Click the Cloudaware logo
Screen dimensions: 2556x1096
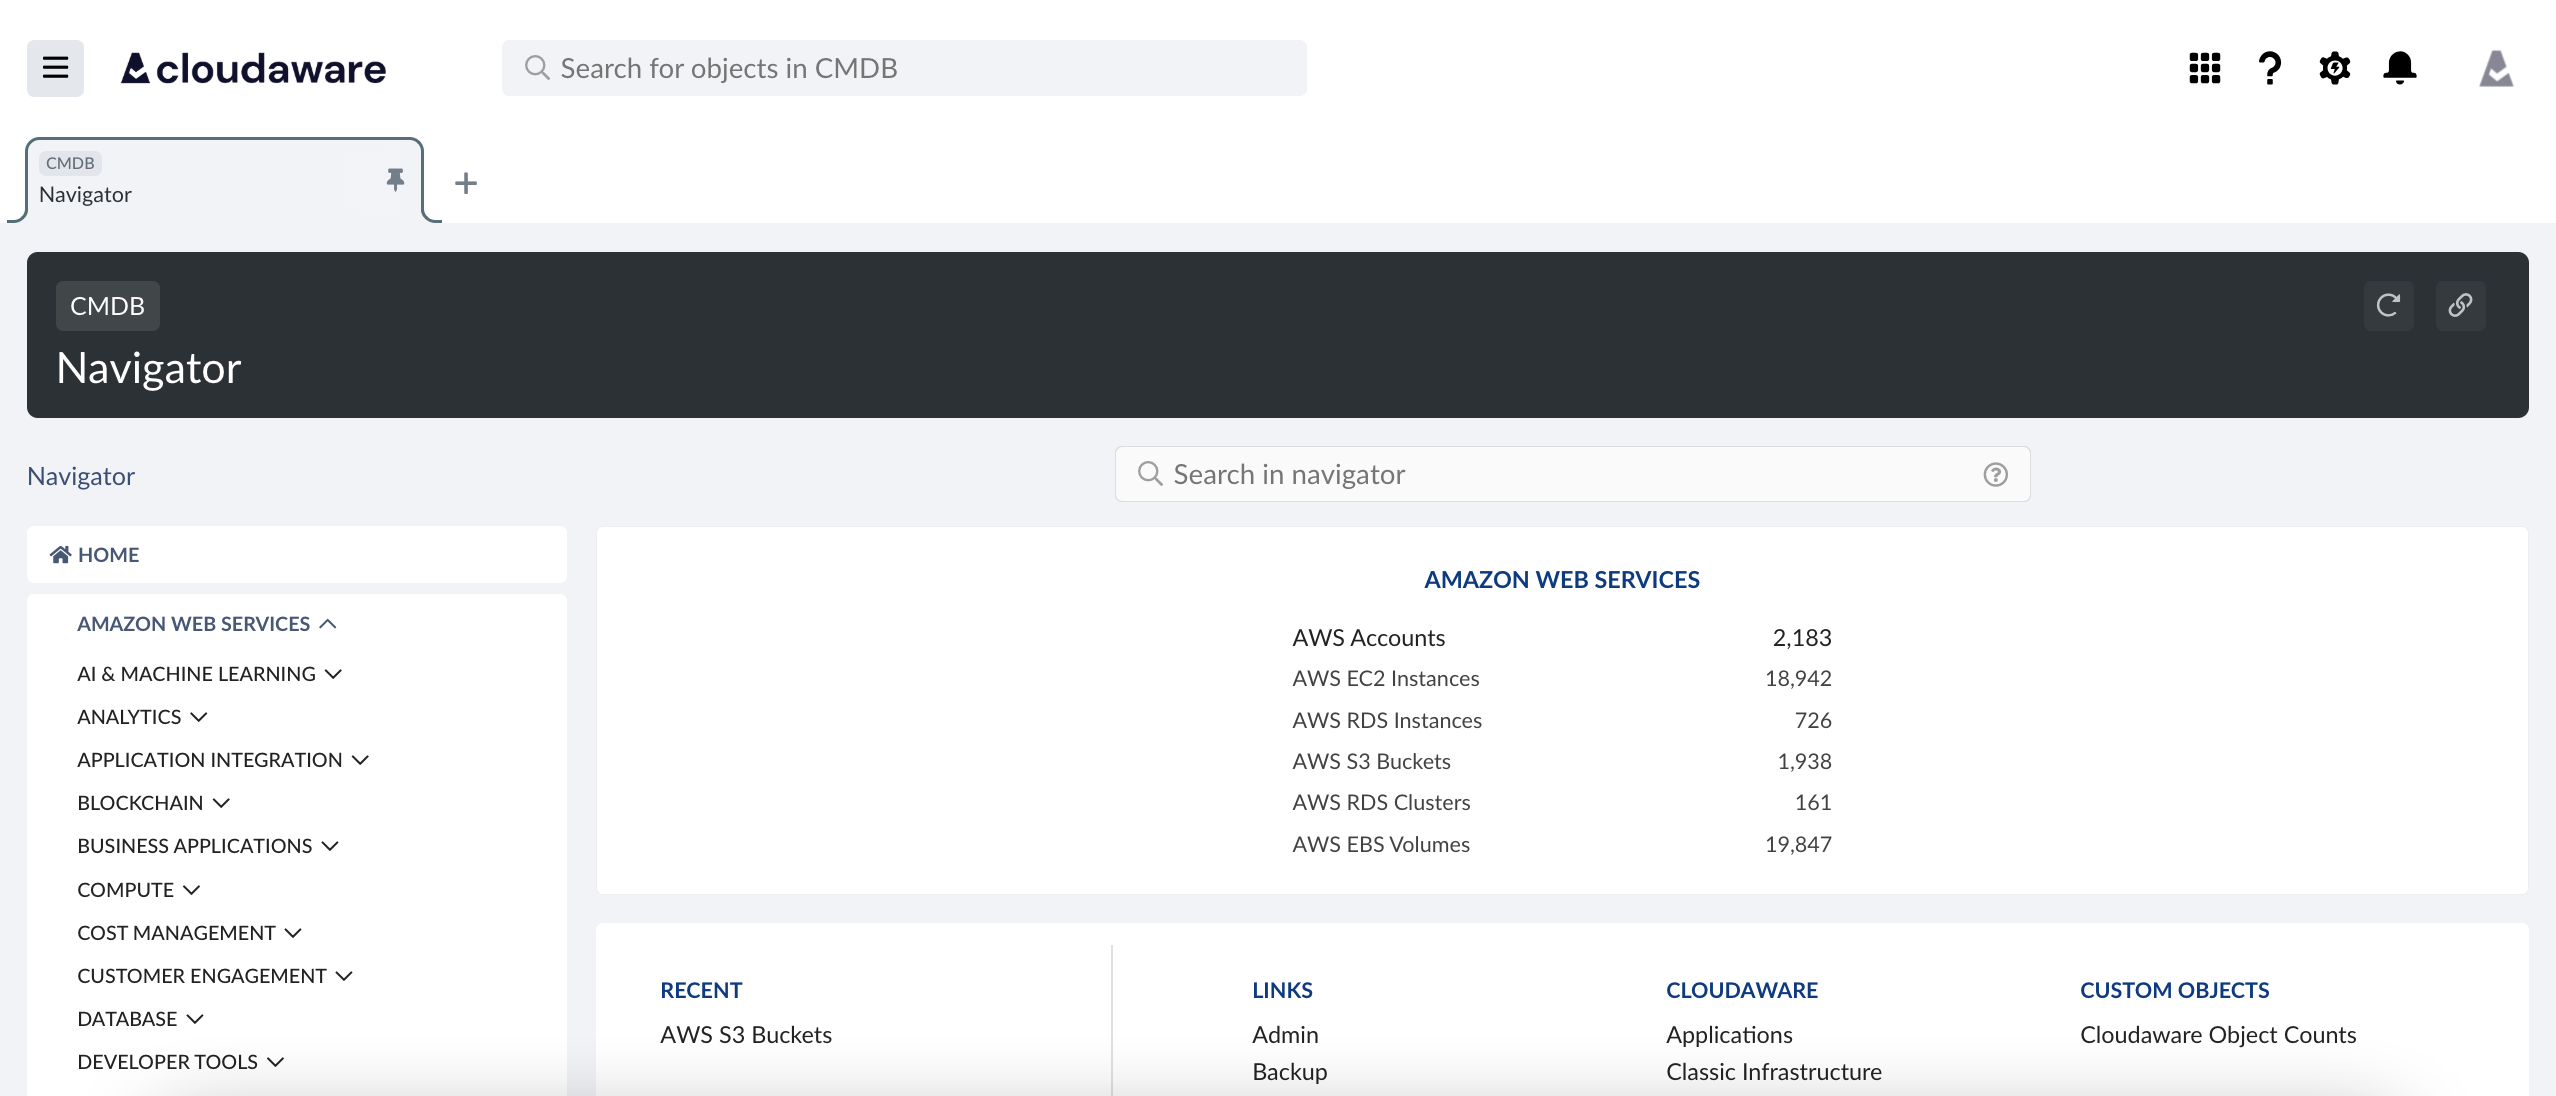tap(253, 68)
